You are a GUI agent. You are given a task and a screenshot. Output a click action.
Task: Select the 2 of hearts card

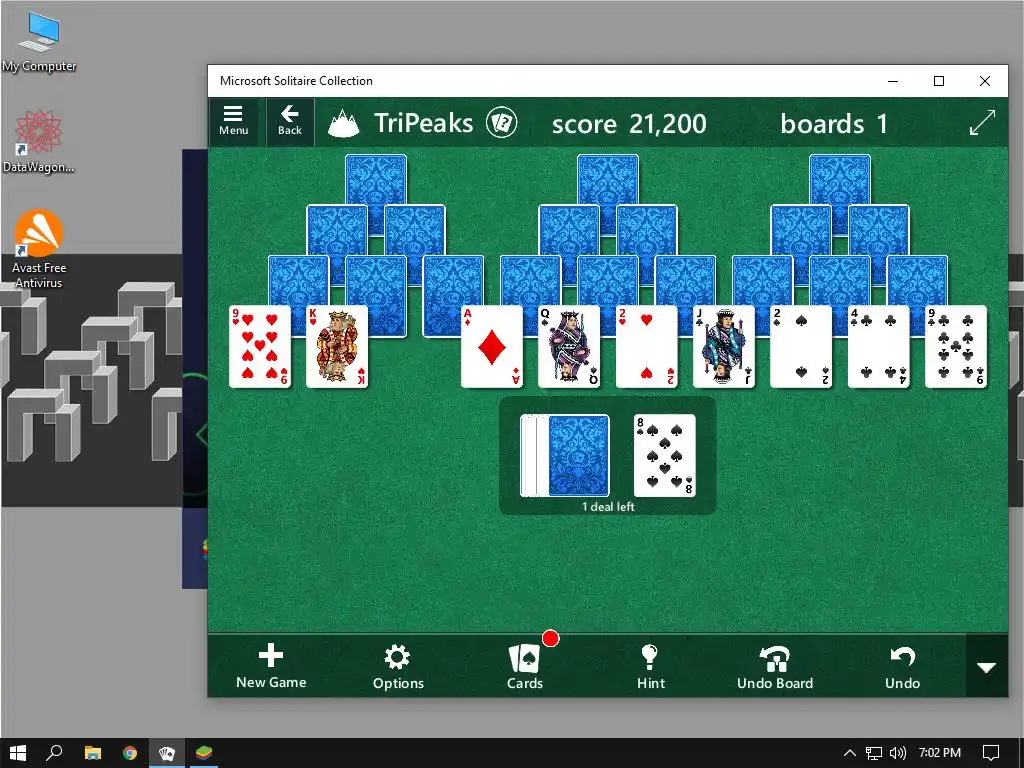point(647,347)
